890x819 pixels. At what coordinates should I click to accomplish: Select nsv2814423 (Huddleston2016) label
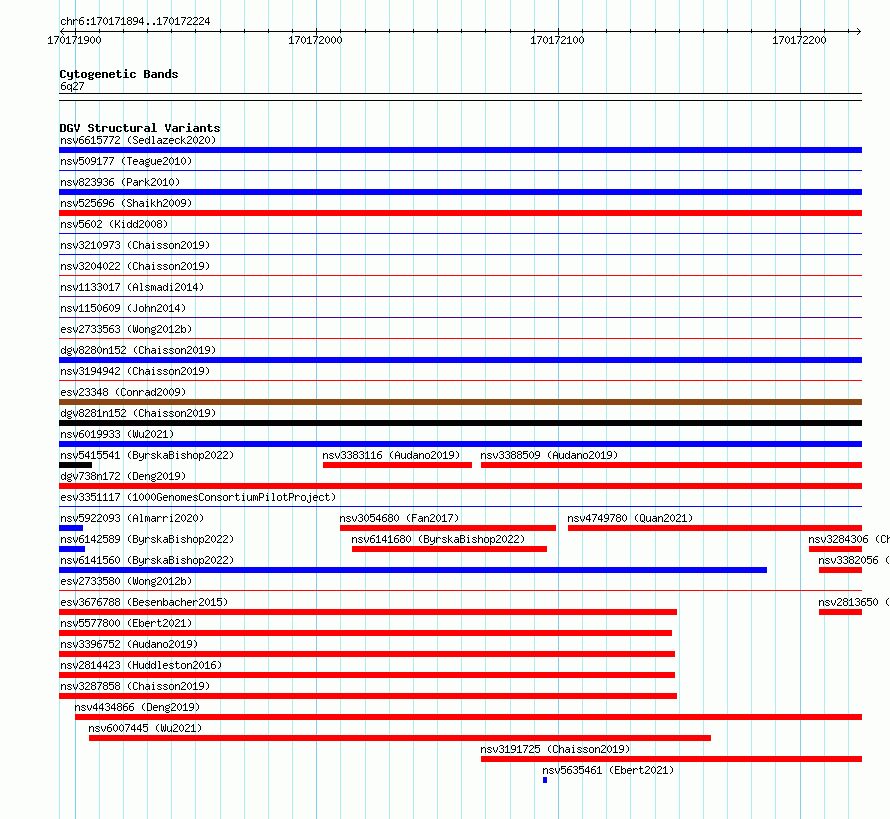tap(141, 665)
